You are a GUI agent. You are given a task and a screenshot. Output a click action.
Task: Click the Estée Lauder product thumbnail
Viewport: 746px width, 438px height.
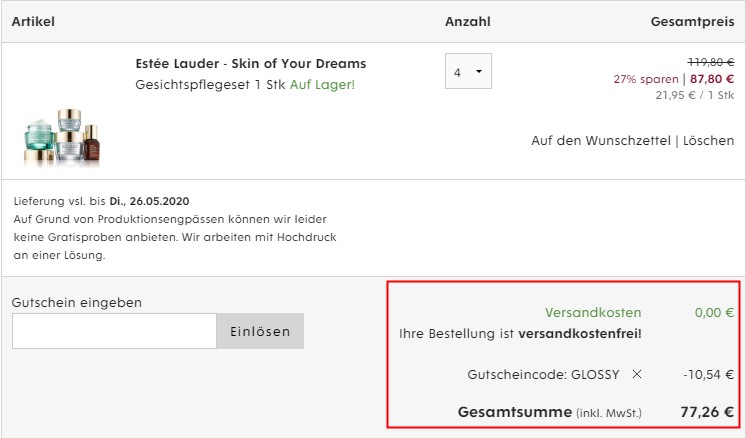pyautogui.click(x=62, y=137)
